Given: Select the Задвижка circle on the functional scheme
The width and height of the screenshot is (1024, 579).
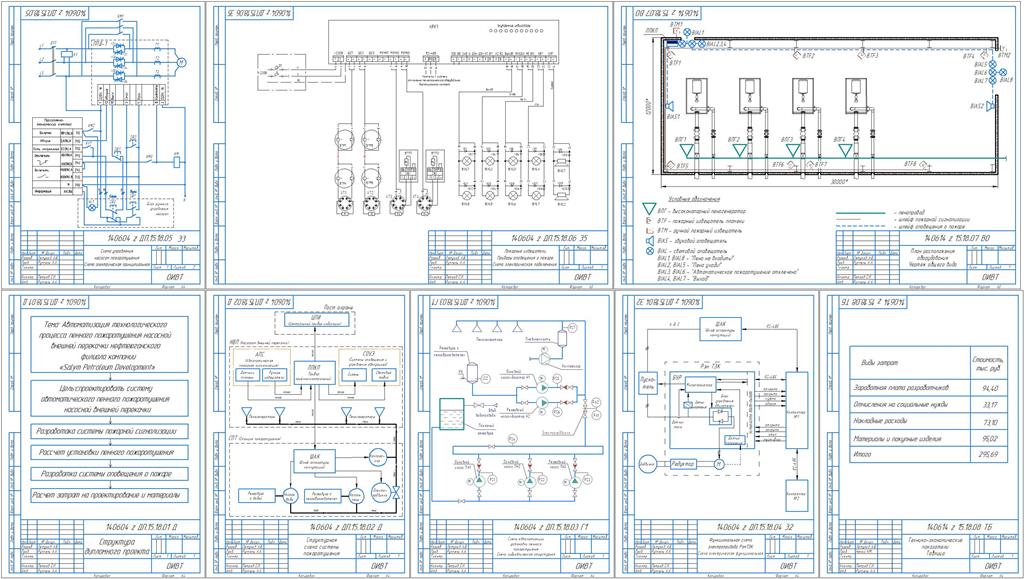Looking at the screenshot, I should pos(648,463).
